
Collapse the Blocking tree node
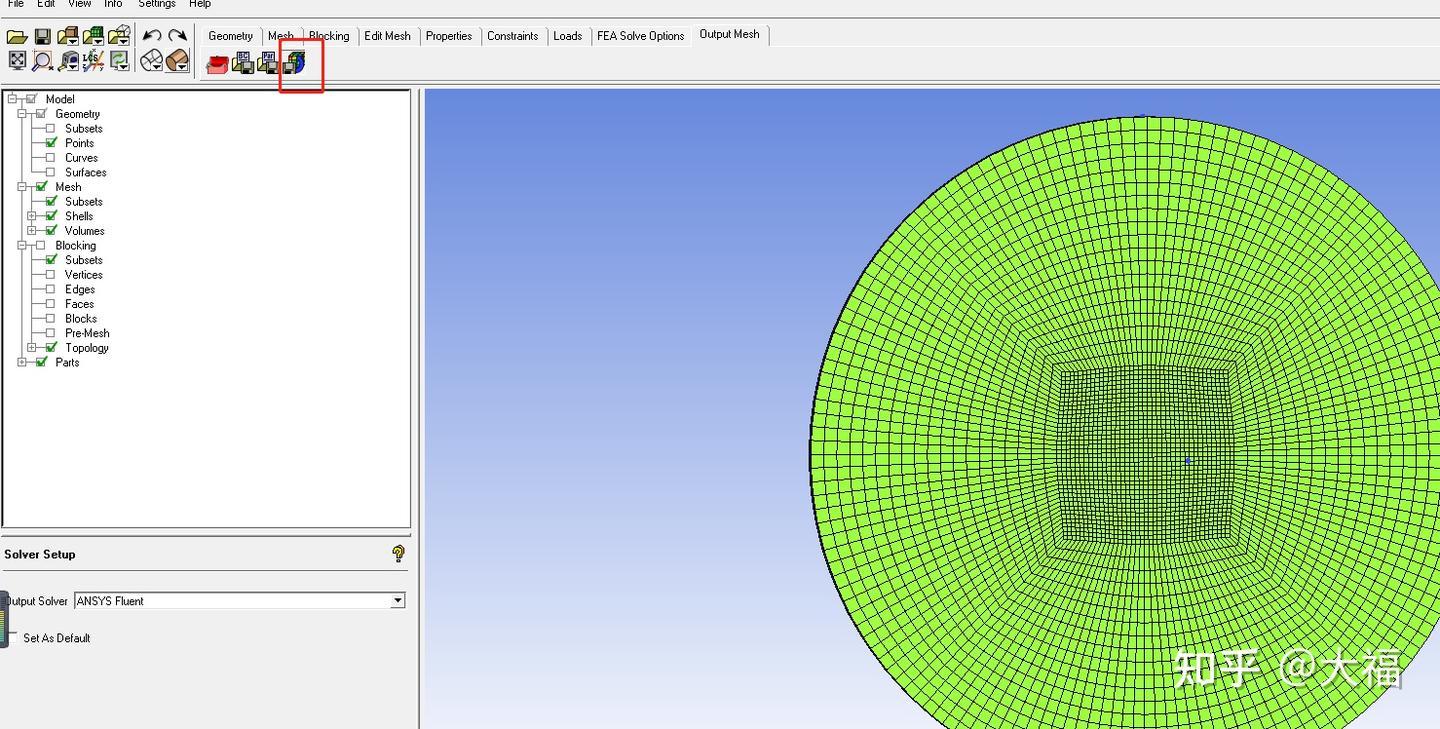point(22,245)
